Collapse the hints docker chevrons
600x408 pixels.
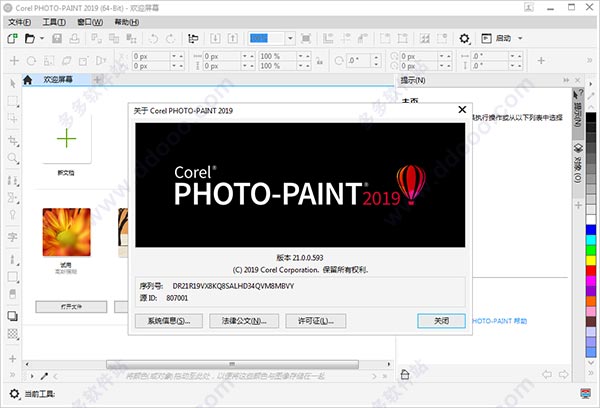tap(566, 80)
